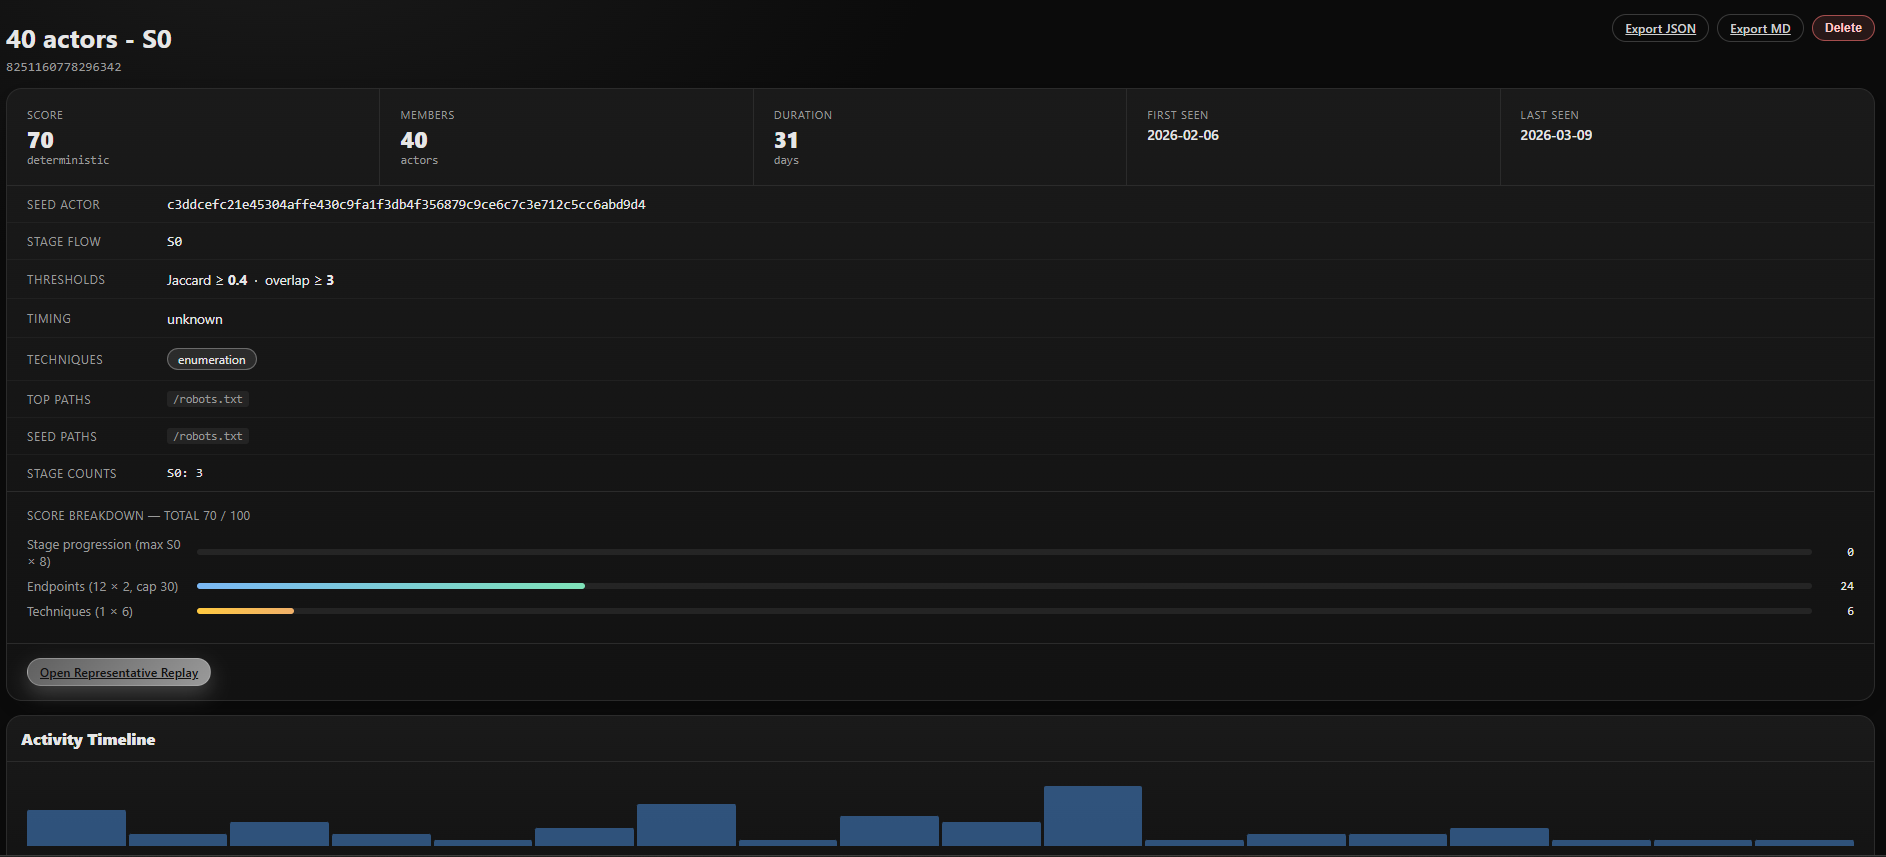Click the Stage progression score bar
The image size is (1886, 857).
1004,552
